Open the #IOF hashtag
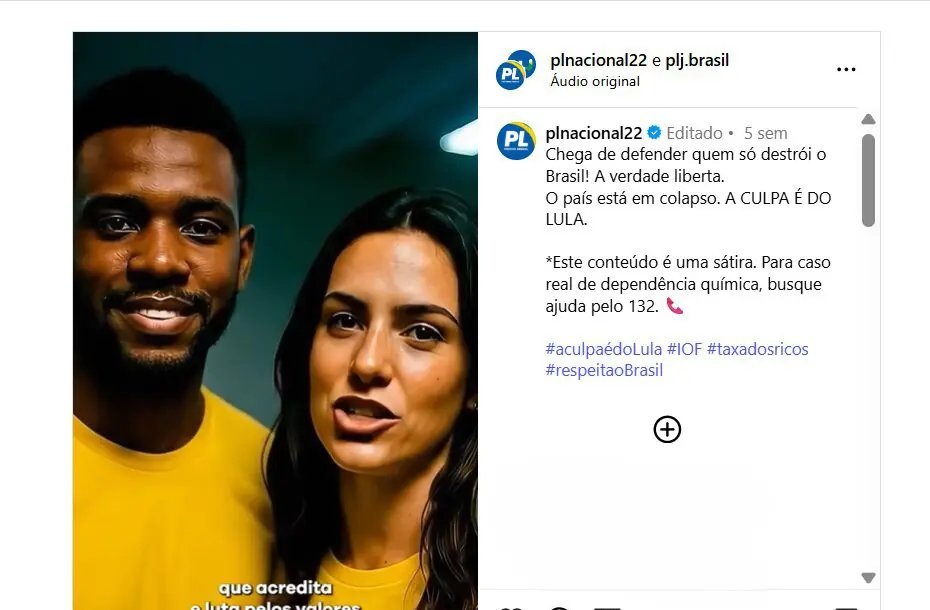Screen dimensions: 930x610 point(684,349)
